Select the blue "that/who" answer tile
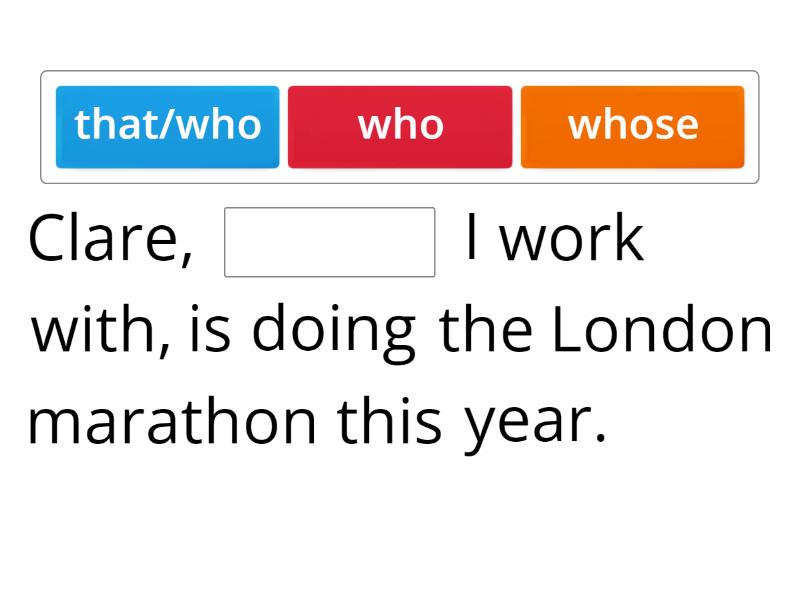Image resolution: width=800 pixels, height=600 pixels. pyautogui.click(x=167, y=127)
